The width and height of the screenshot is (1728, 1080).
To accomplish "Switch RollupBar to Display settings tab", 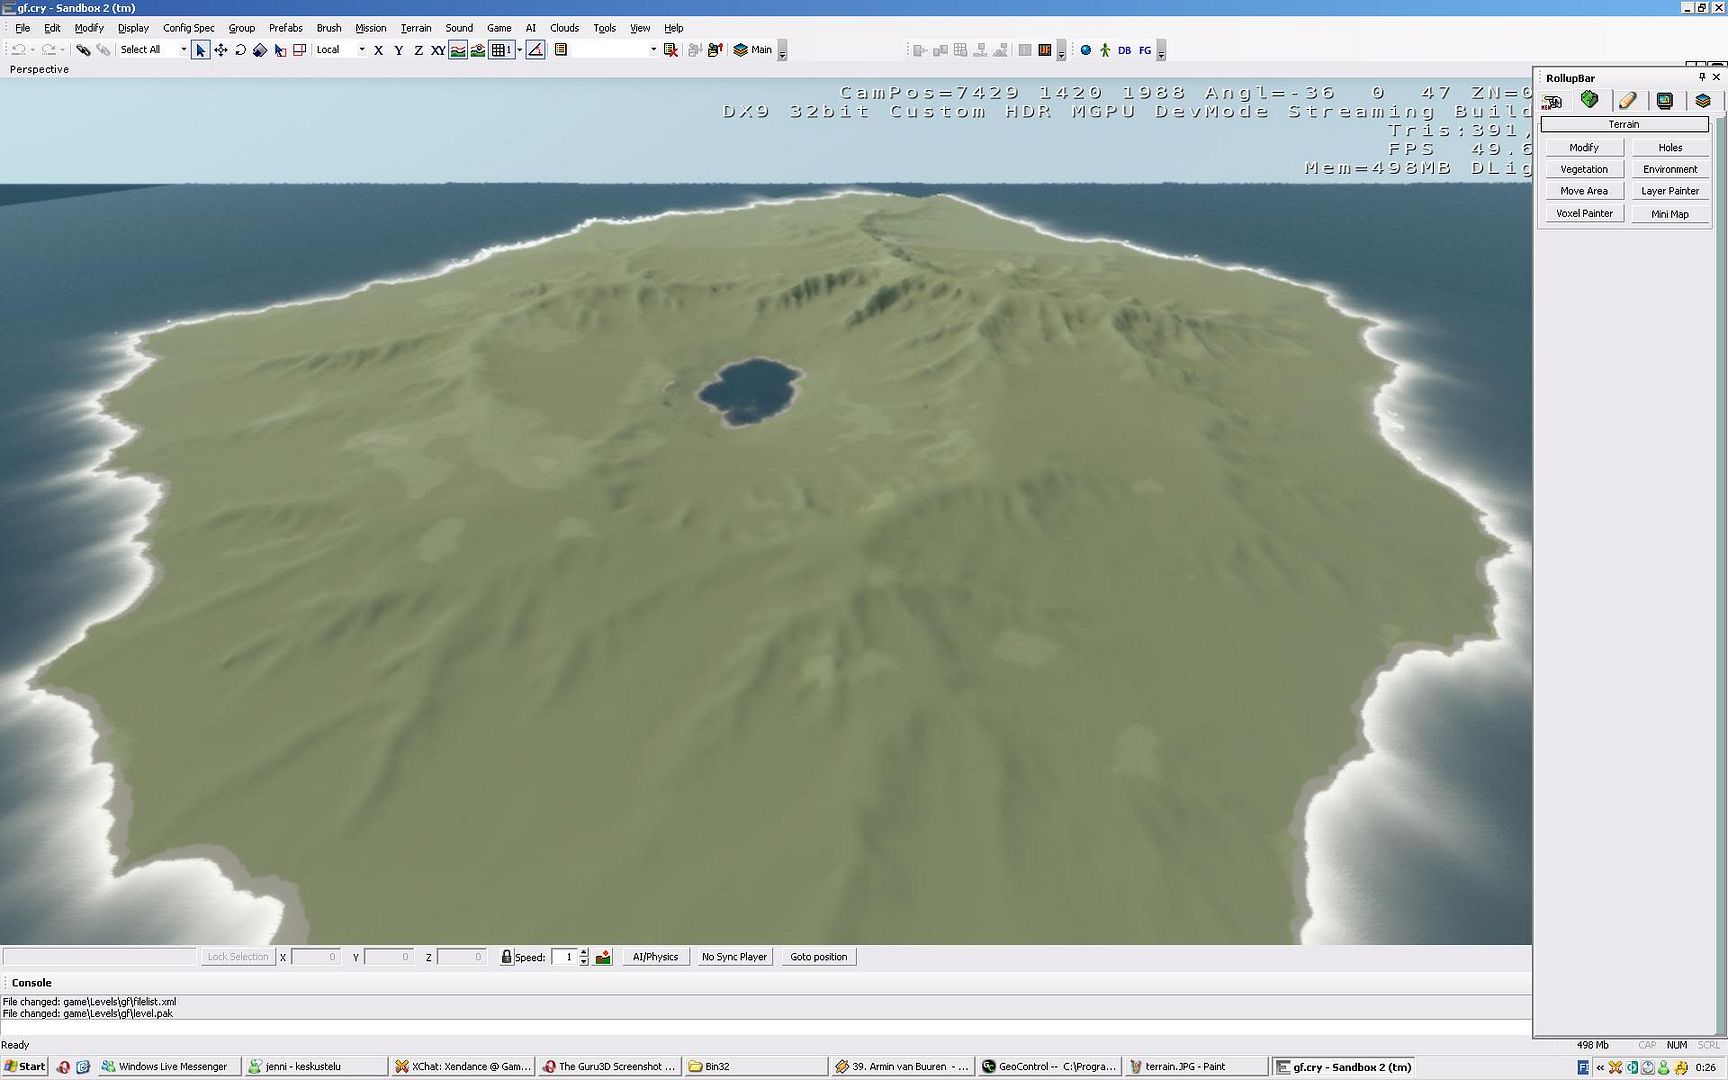I will click(x=1664, y=101).
